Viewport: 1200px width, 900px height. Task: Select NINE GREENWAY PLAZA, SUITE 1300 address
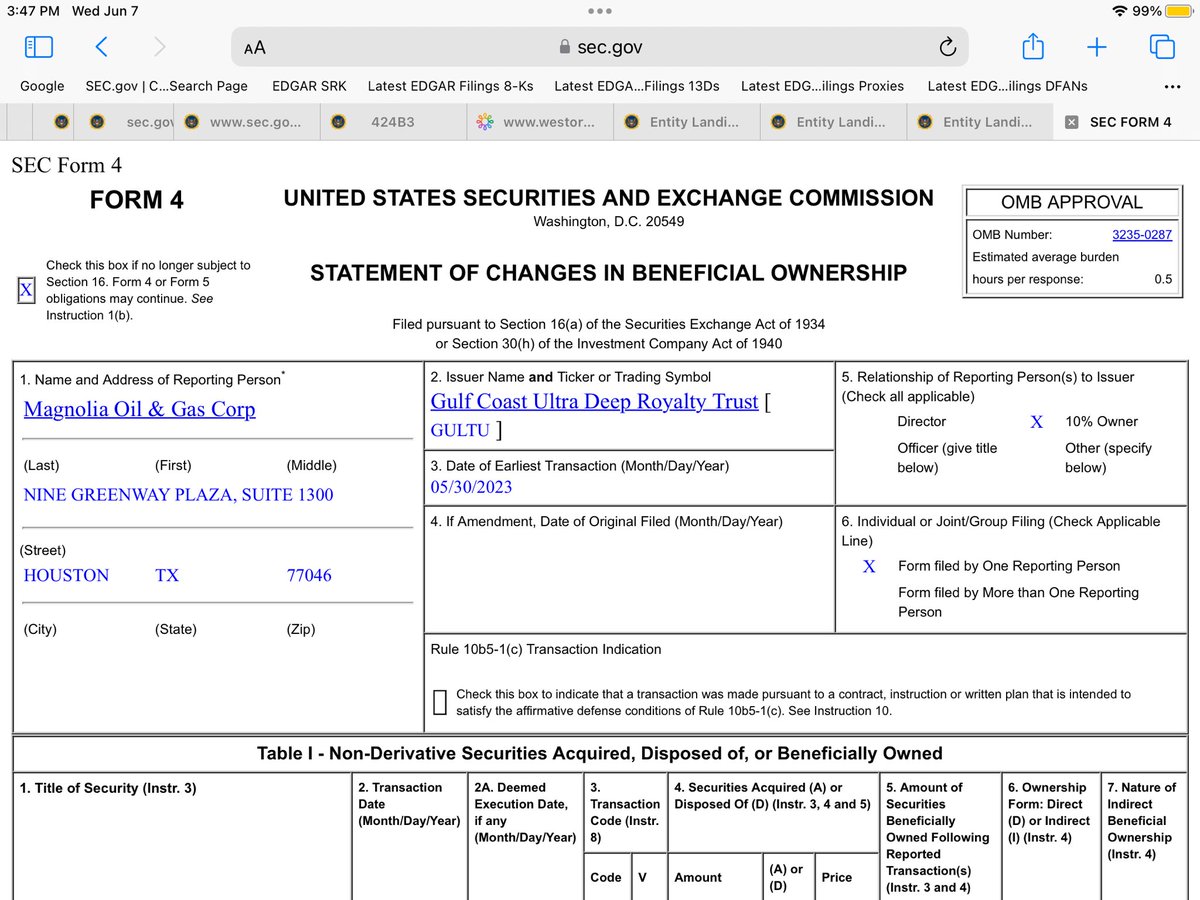coord(178,494)
